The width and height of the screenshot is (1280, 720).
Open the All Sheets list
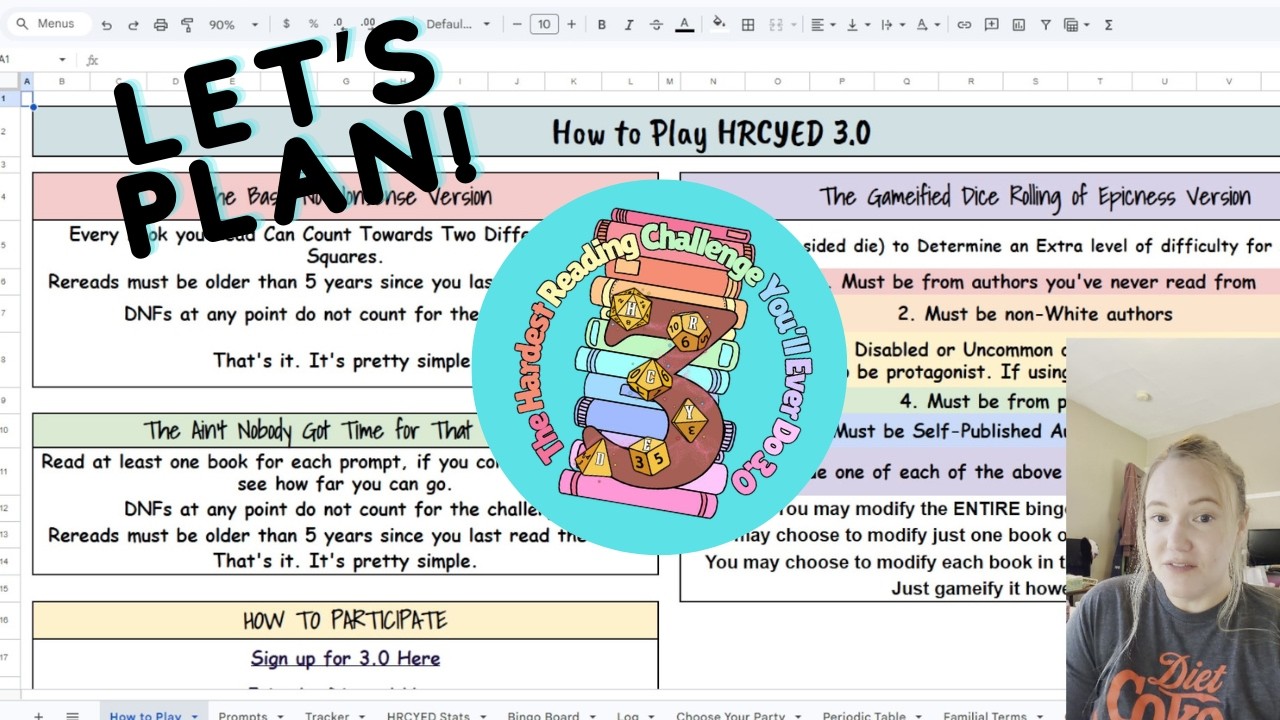tap(72, 715)
